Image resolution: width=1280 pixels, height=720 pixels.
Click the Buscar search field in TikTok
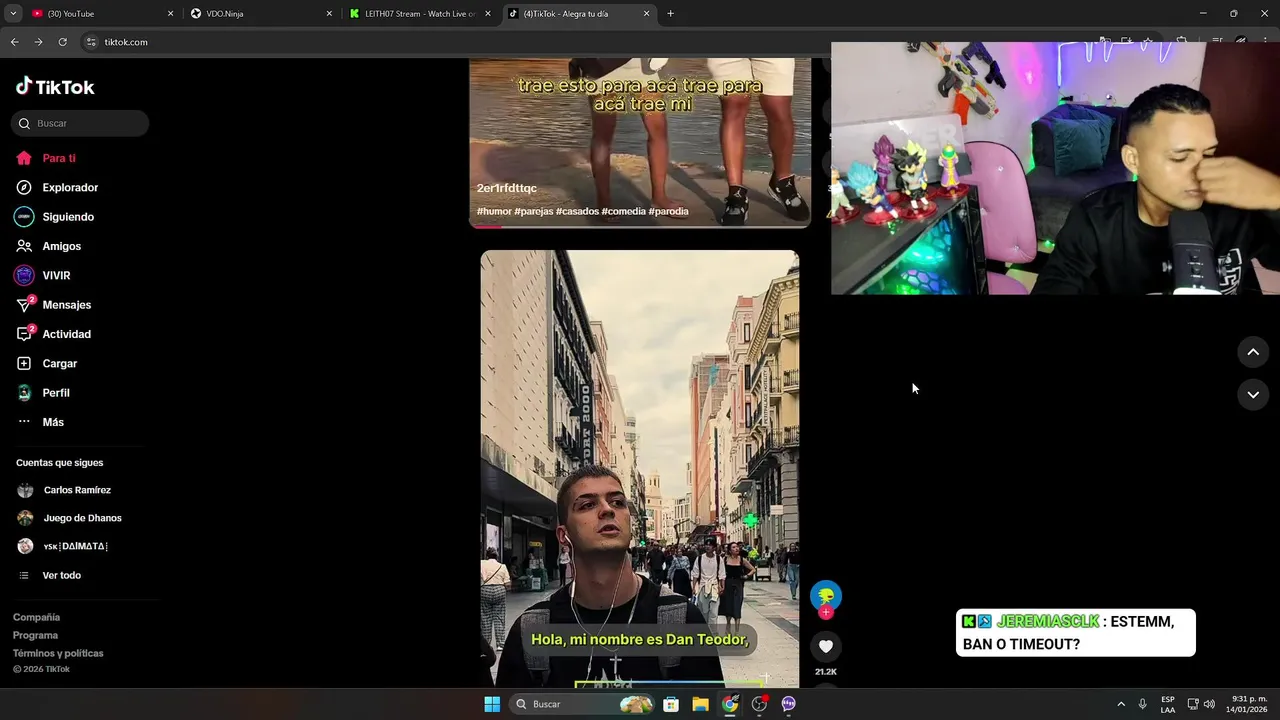click(x=80, y=123)
